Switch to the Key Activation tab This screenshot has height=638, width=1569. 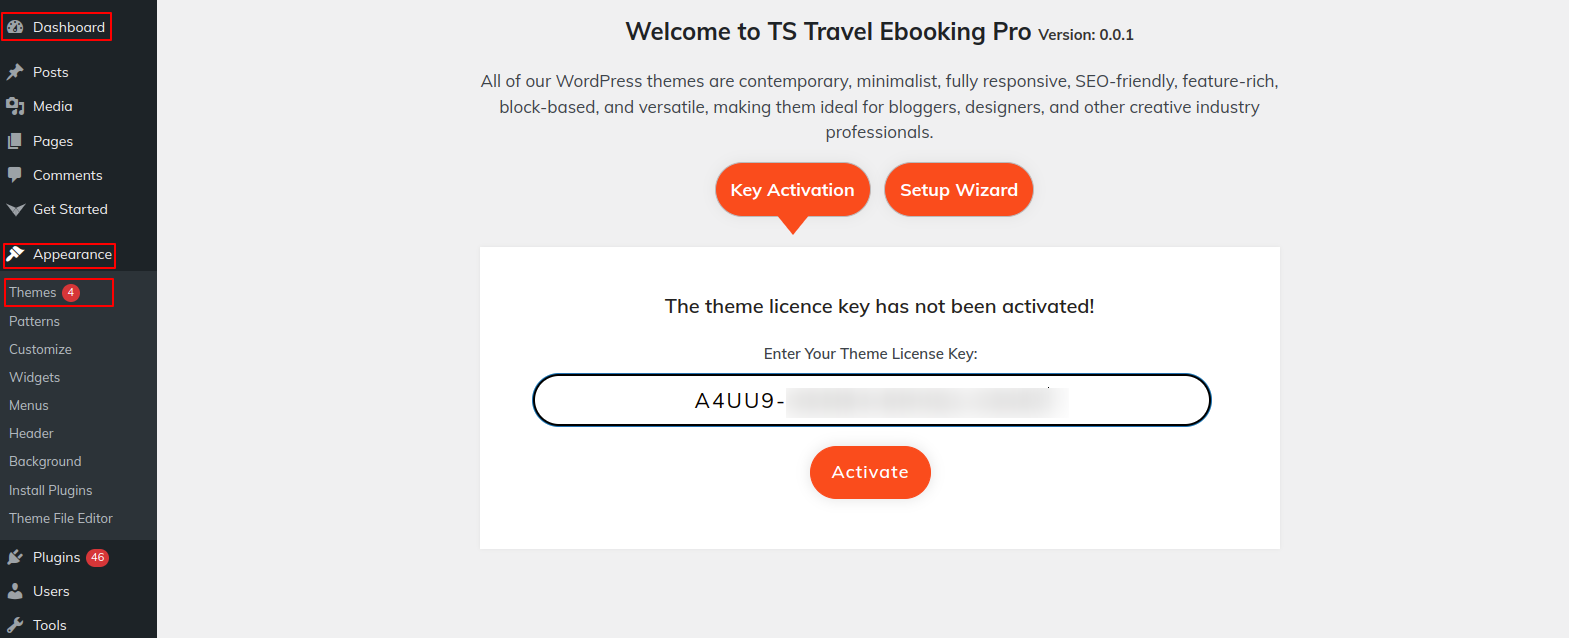[x=792, y=190]
